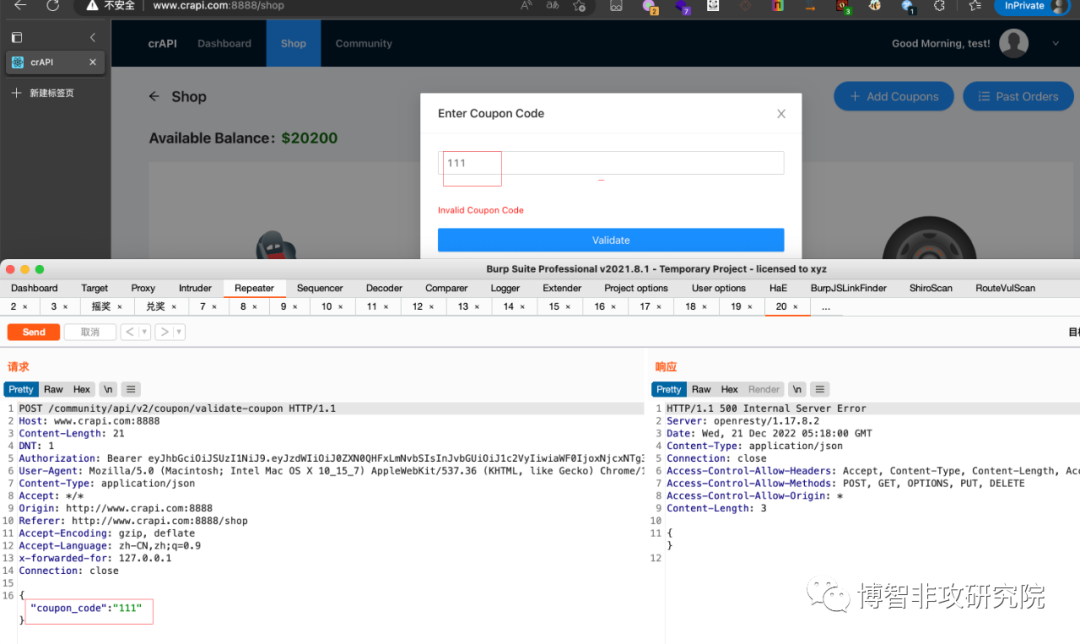1080x644 pixels.
Task: Open request panel options menu icon
Action: point(131,389)
